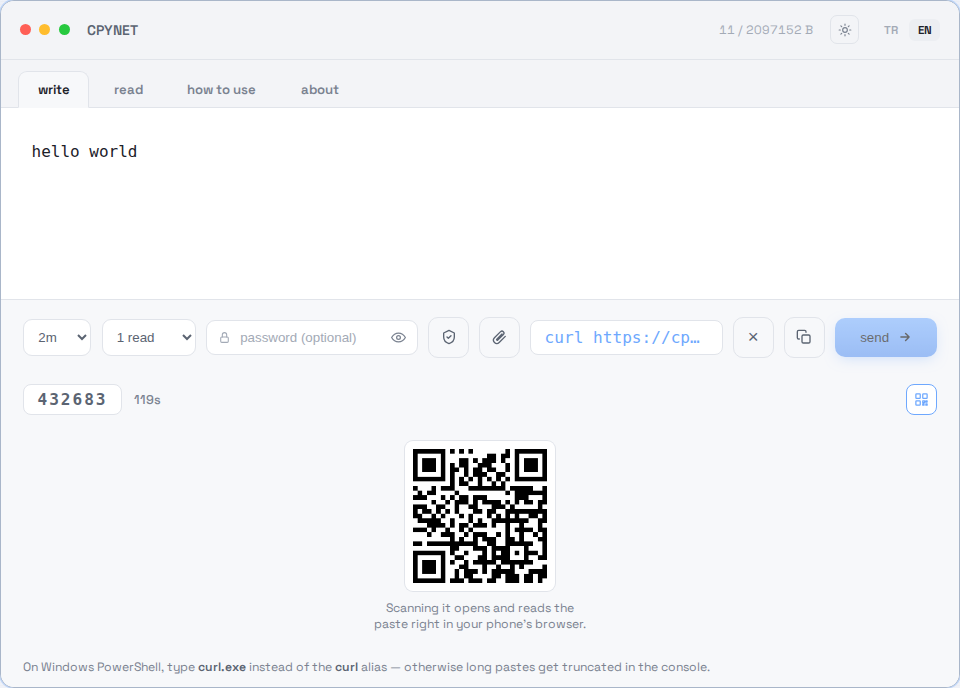Click the yellow minimize window dot
Screen dimensions: 960x688
click(x=45, y=30)
